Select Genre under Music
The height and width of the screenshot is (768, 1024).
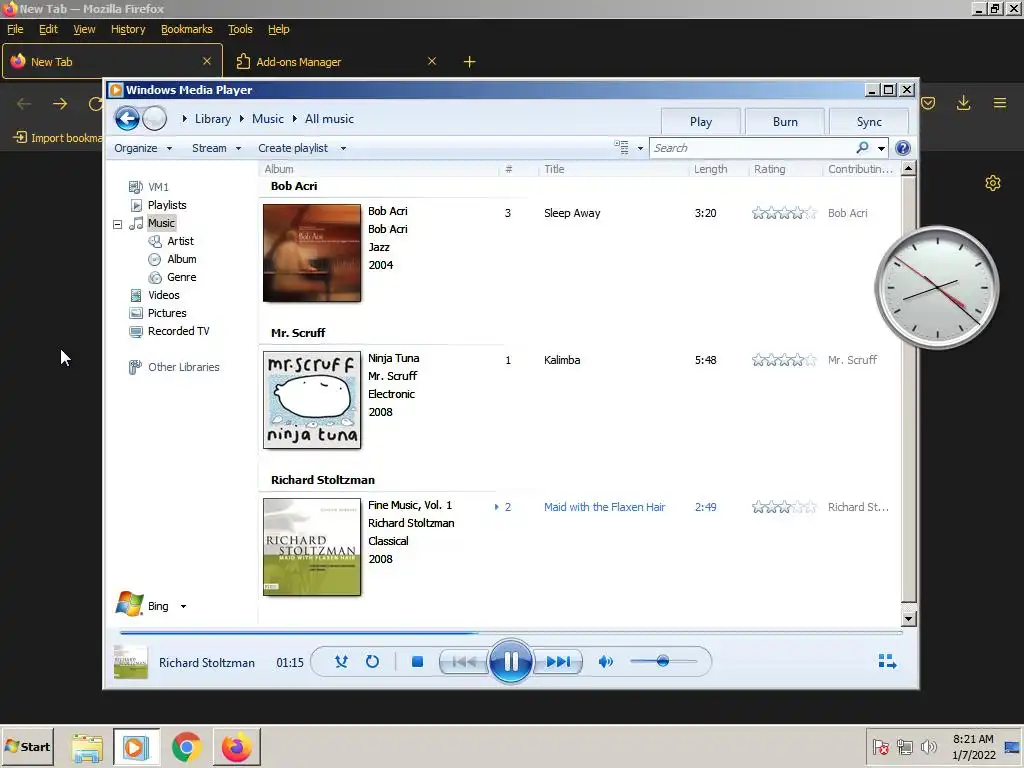pyautogui.click(x=172, y=277)
